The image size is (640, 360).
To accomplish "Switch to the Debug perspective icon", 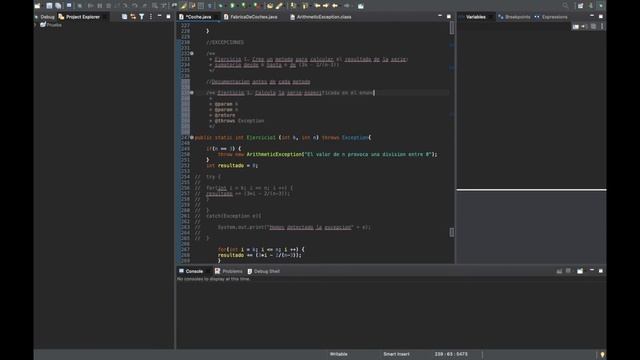I will click(x=601, y=6).
